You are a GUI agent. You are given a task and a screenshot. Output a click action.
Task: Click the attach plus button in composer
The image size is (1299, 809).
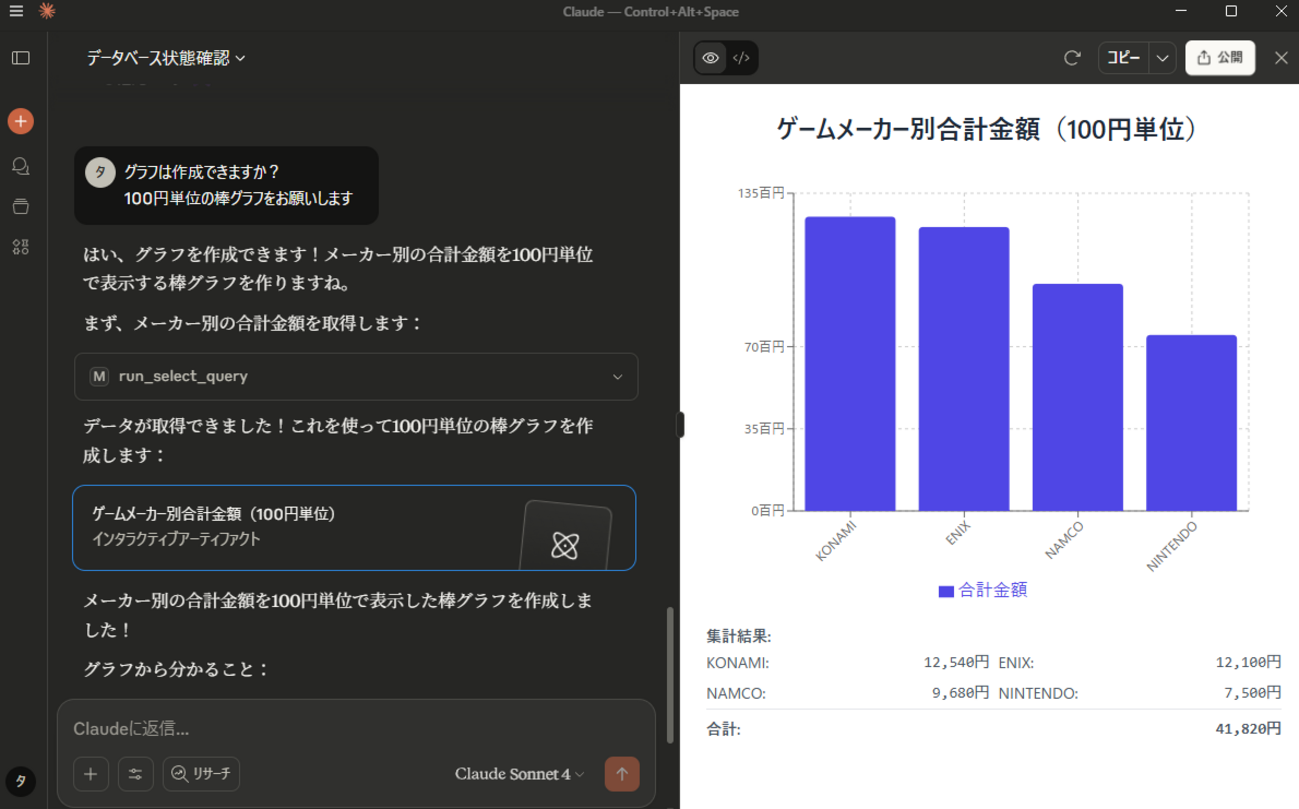[91, 774]
